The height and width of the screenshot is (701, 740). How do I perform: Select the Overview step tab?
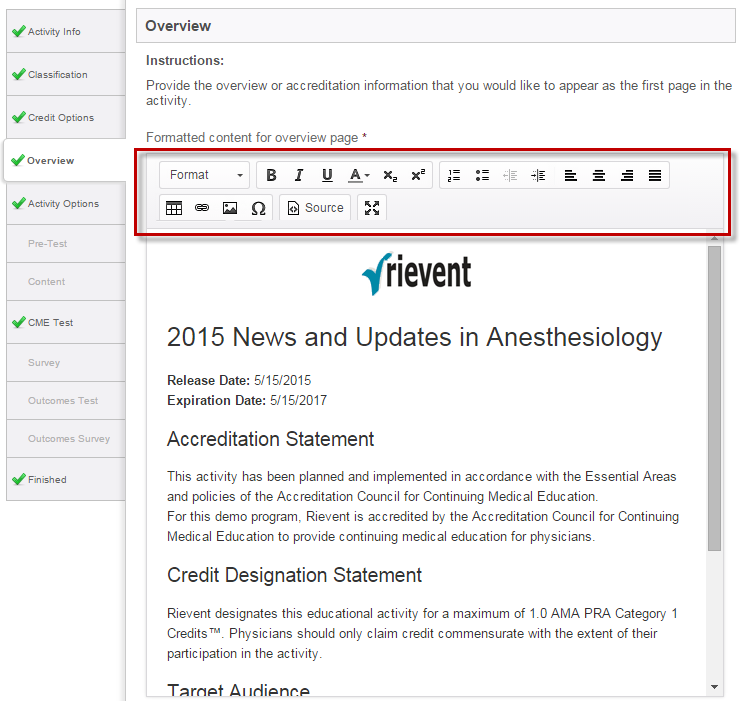click(65, 160)
